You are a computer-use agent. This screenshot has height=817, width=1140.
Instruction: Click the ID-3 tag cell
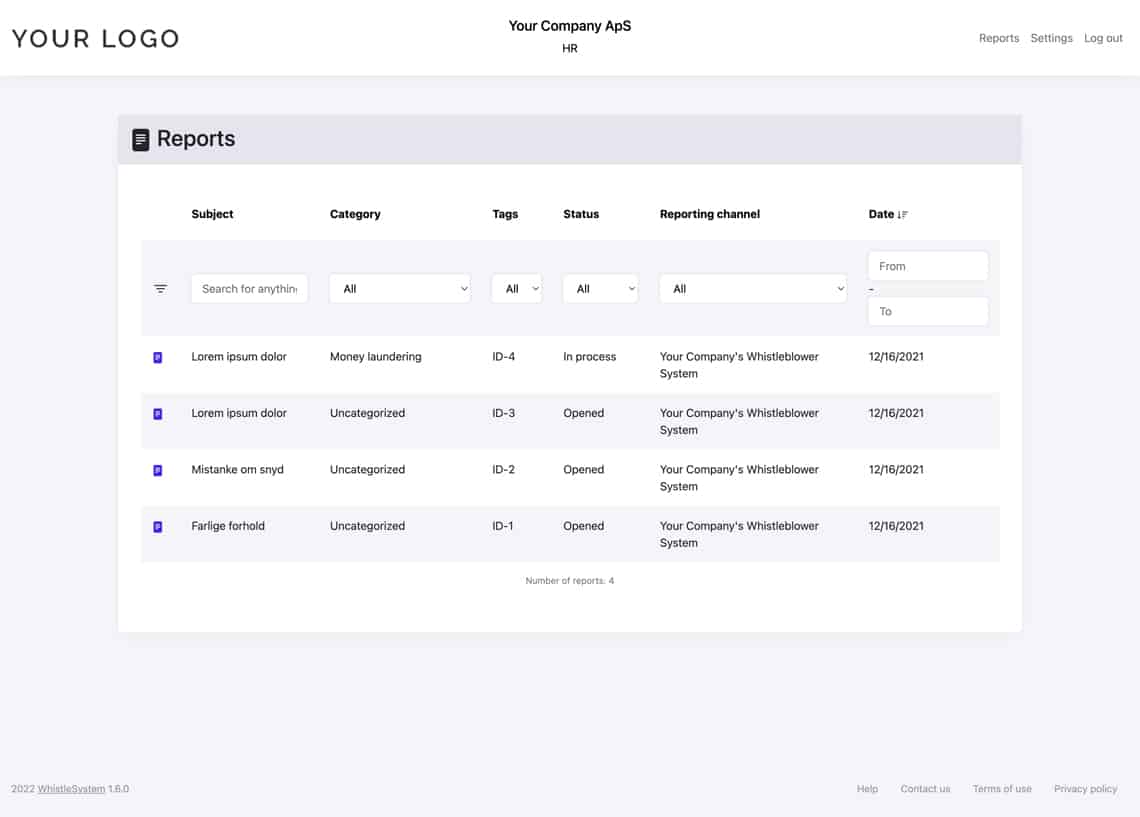pyautogui.click(x=503, y=413)
